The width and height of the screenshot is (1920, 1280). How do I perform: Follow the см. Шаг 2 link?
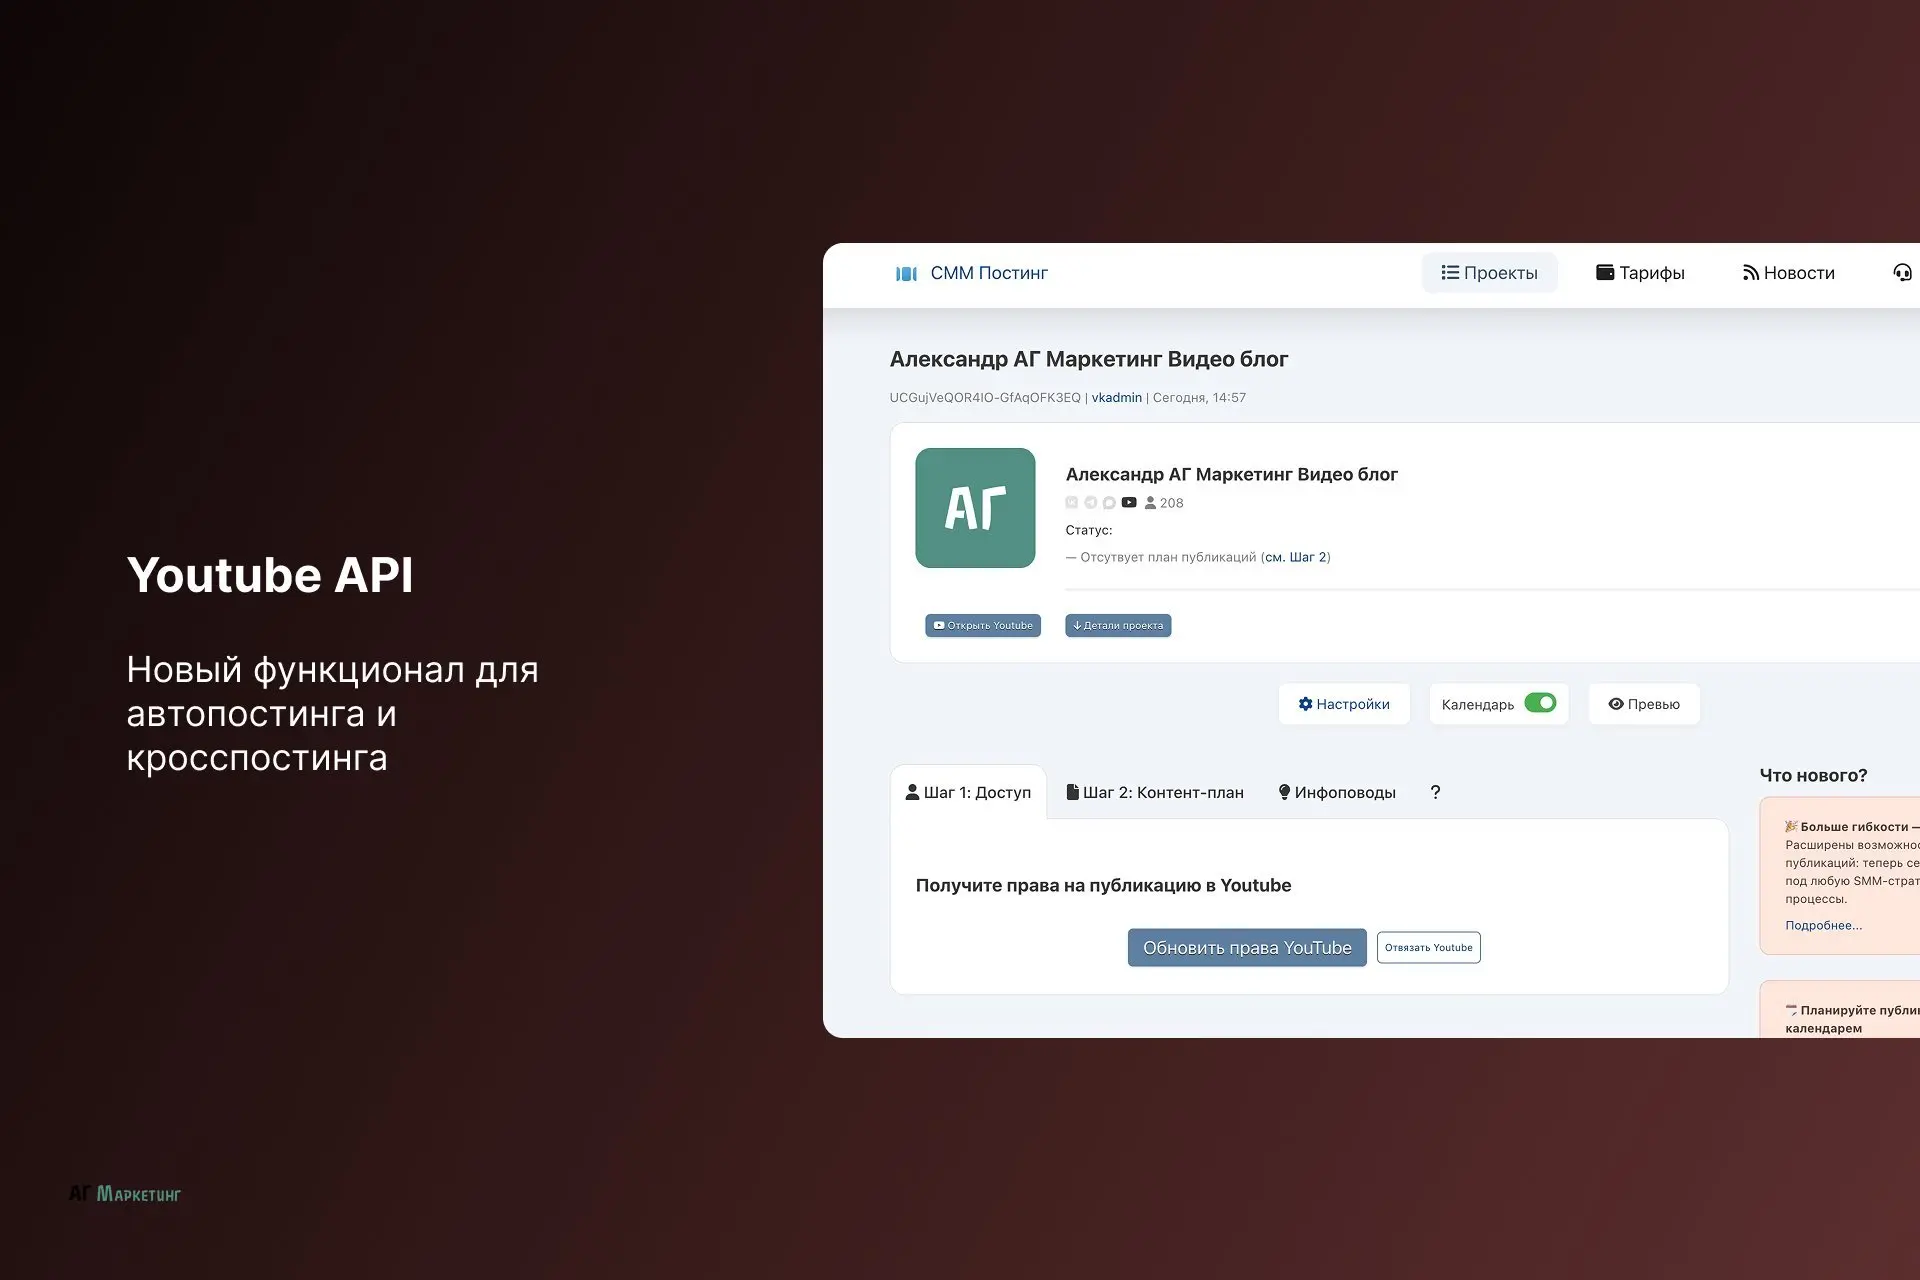pos(1295,557)
